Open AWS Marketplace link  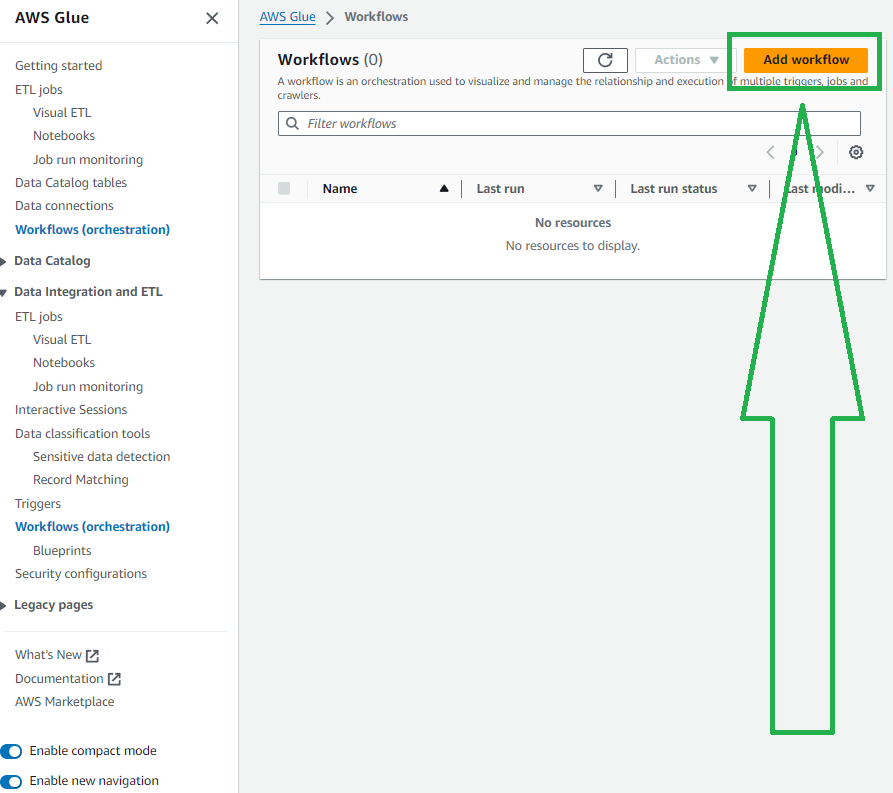point(64,702)
